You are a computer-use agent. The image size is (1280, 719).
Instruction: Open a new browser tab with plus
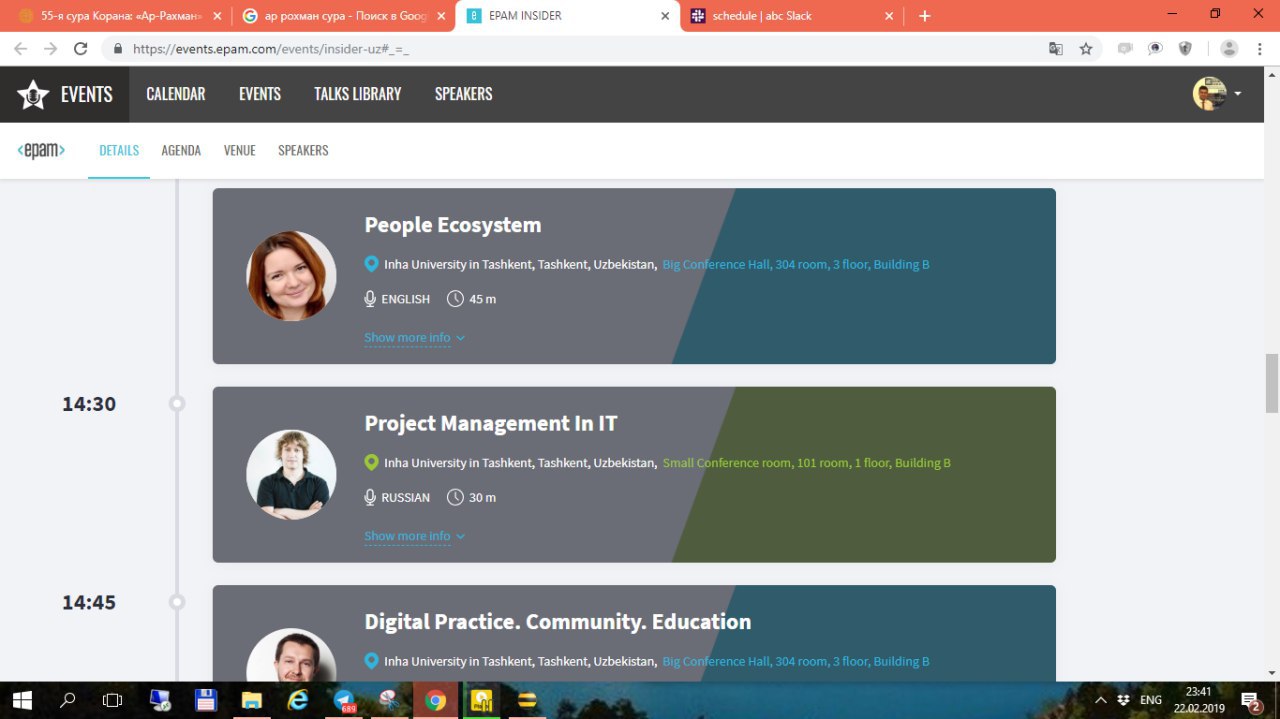click(x=924, y=16)
